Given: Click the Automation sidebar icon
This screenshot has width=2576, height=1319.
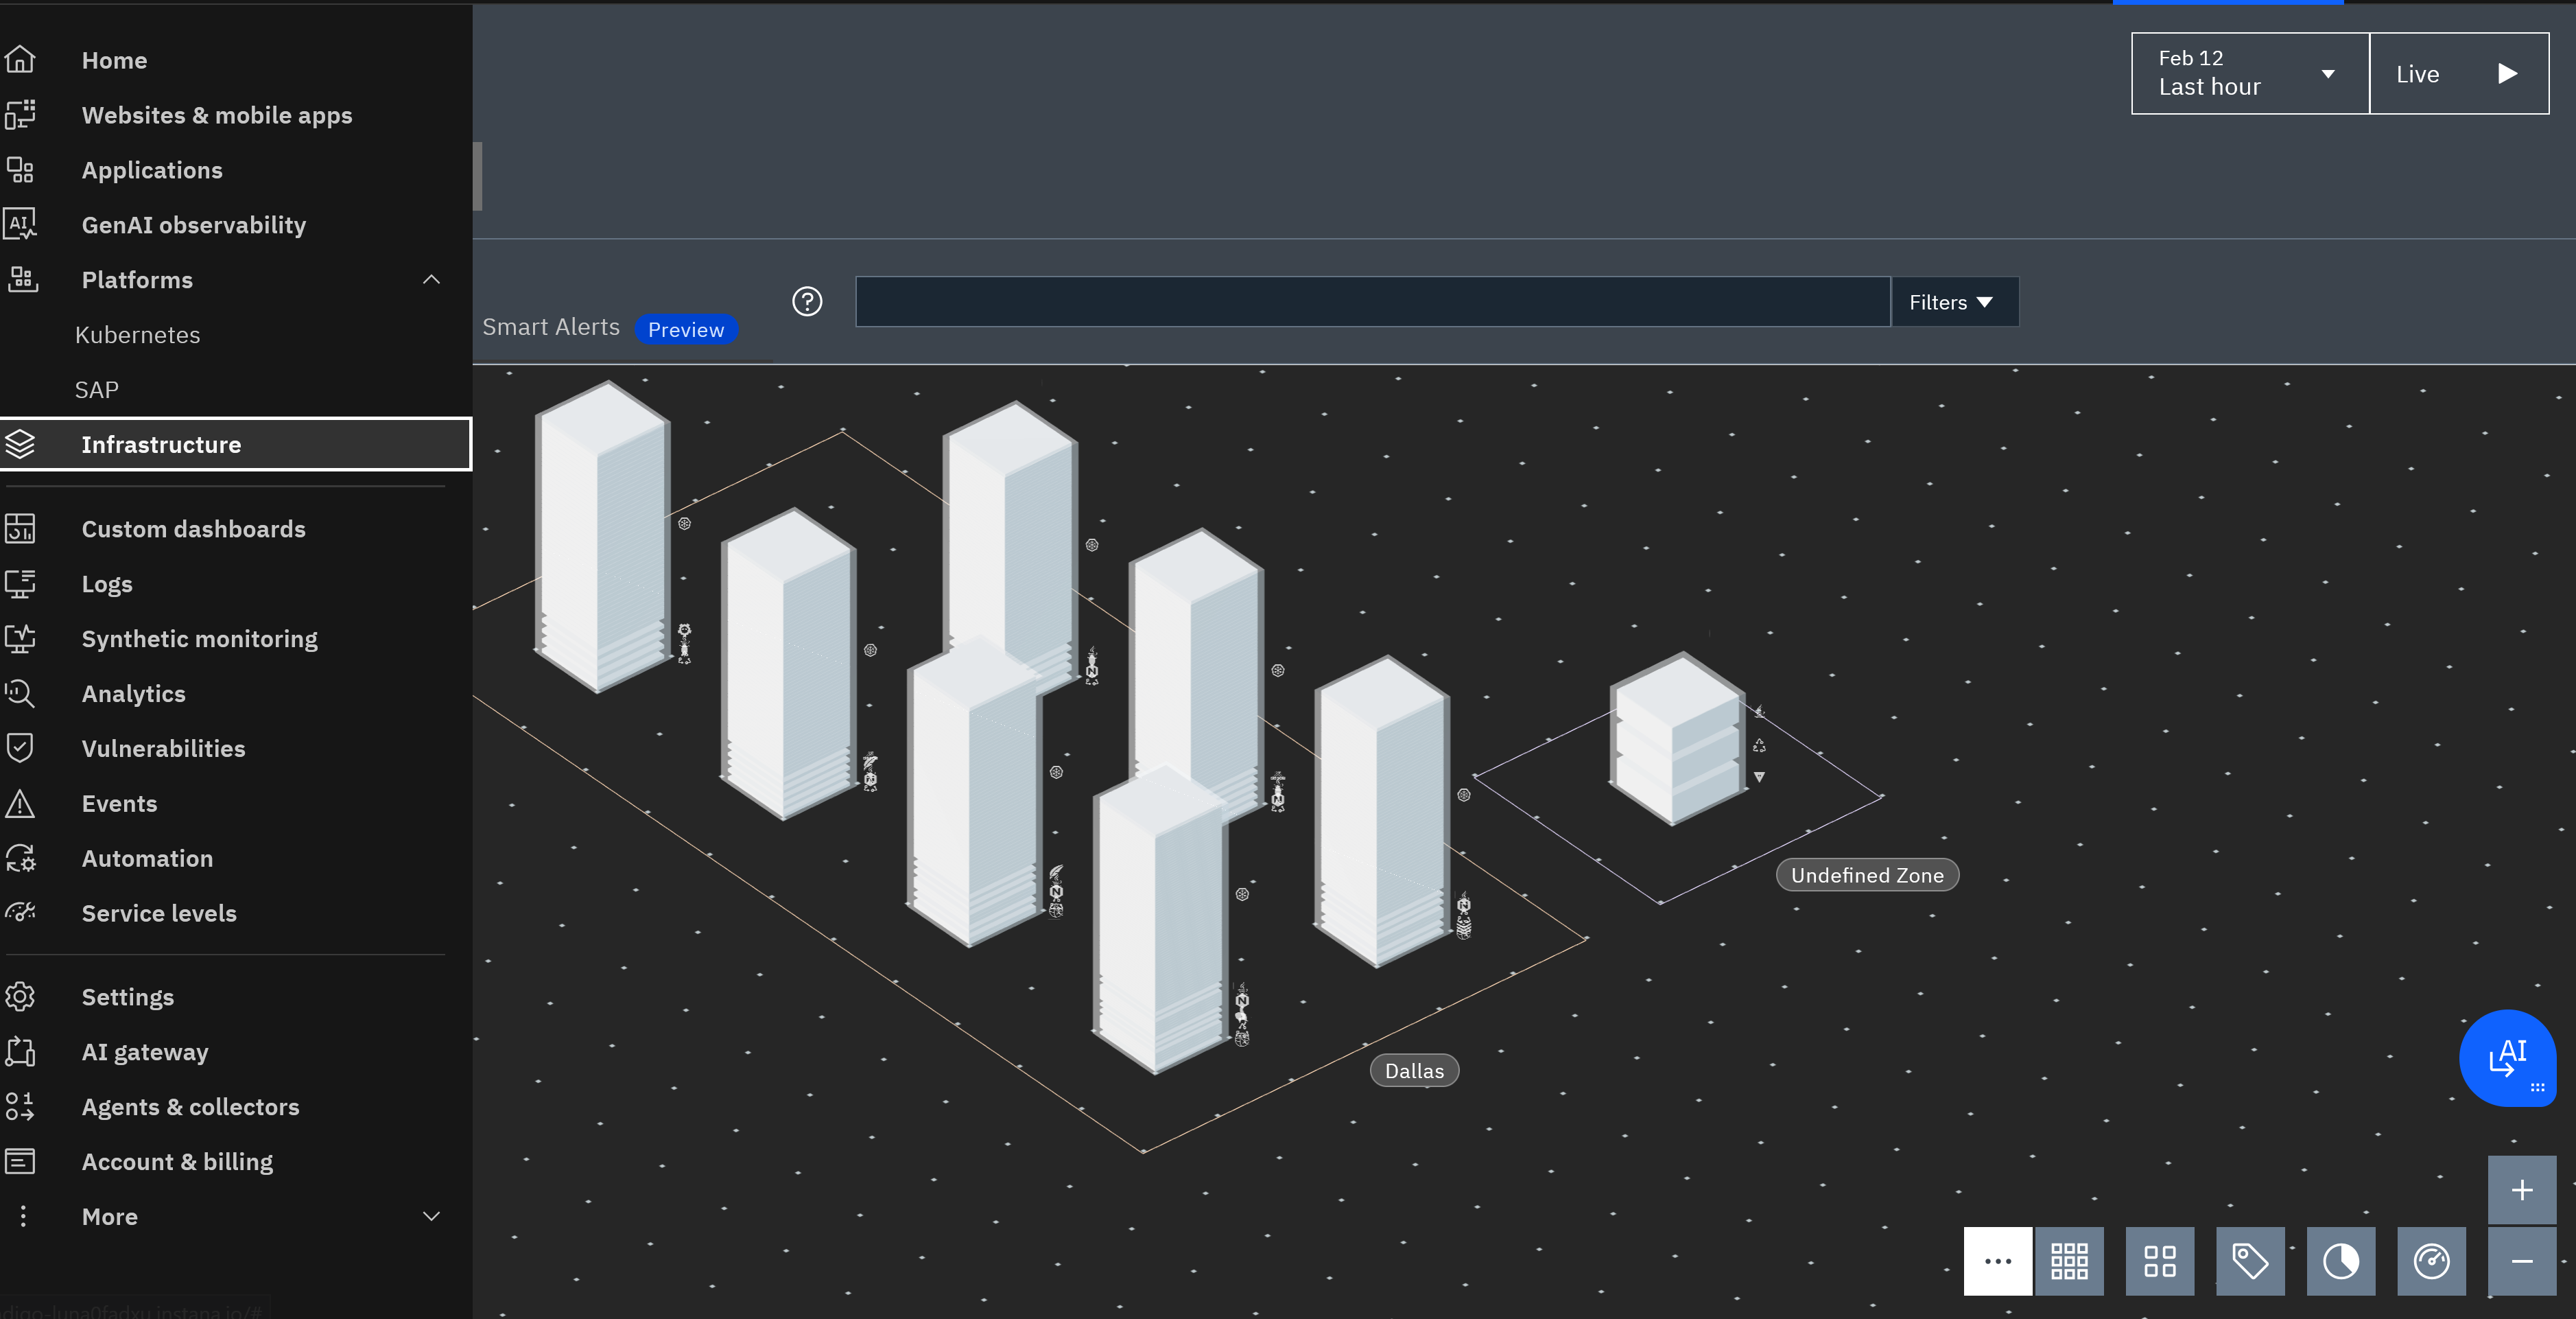Looking at the screenshot, I should (x=20, y=859).
